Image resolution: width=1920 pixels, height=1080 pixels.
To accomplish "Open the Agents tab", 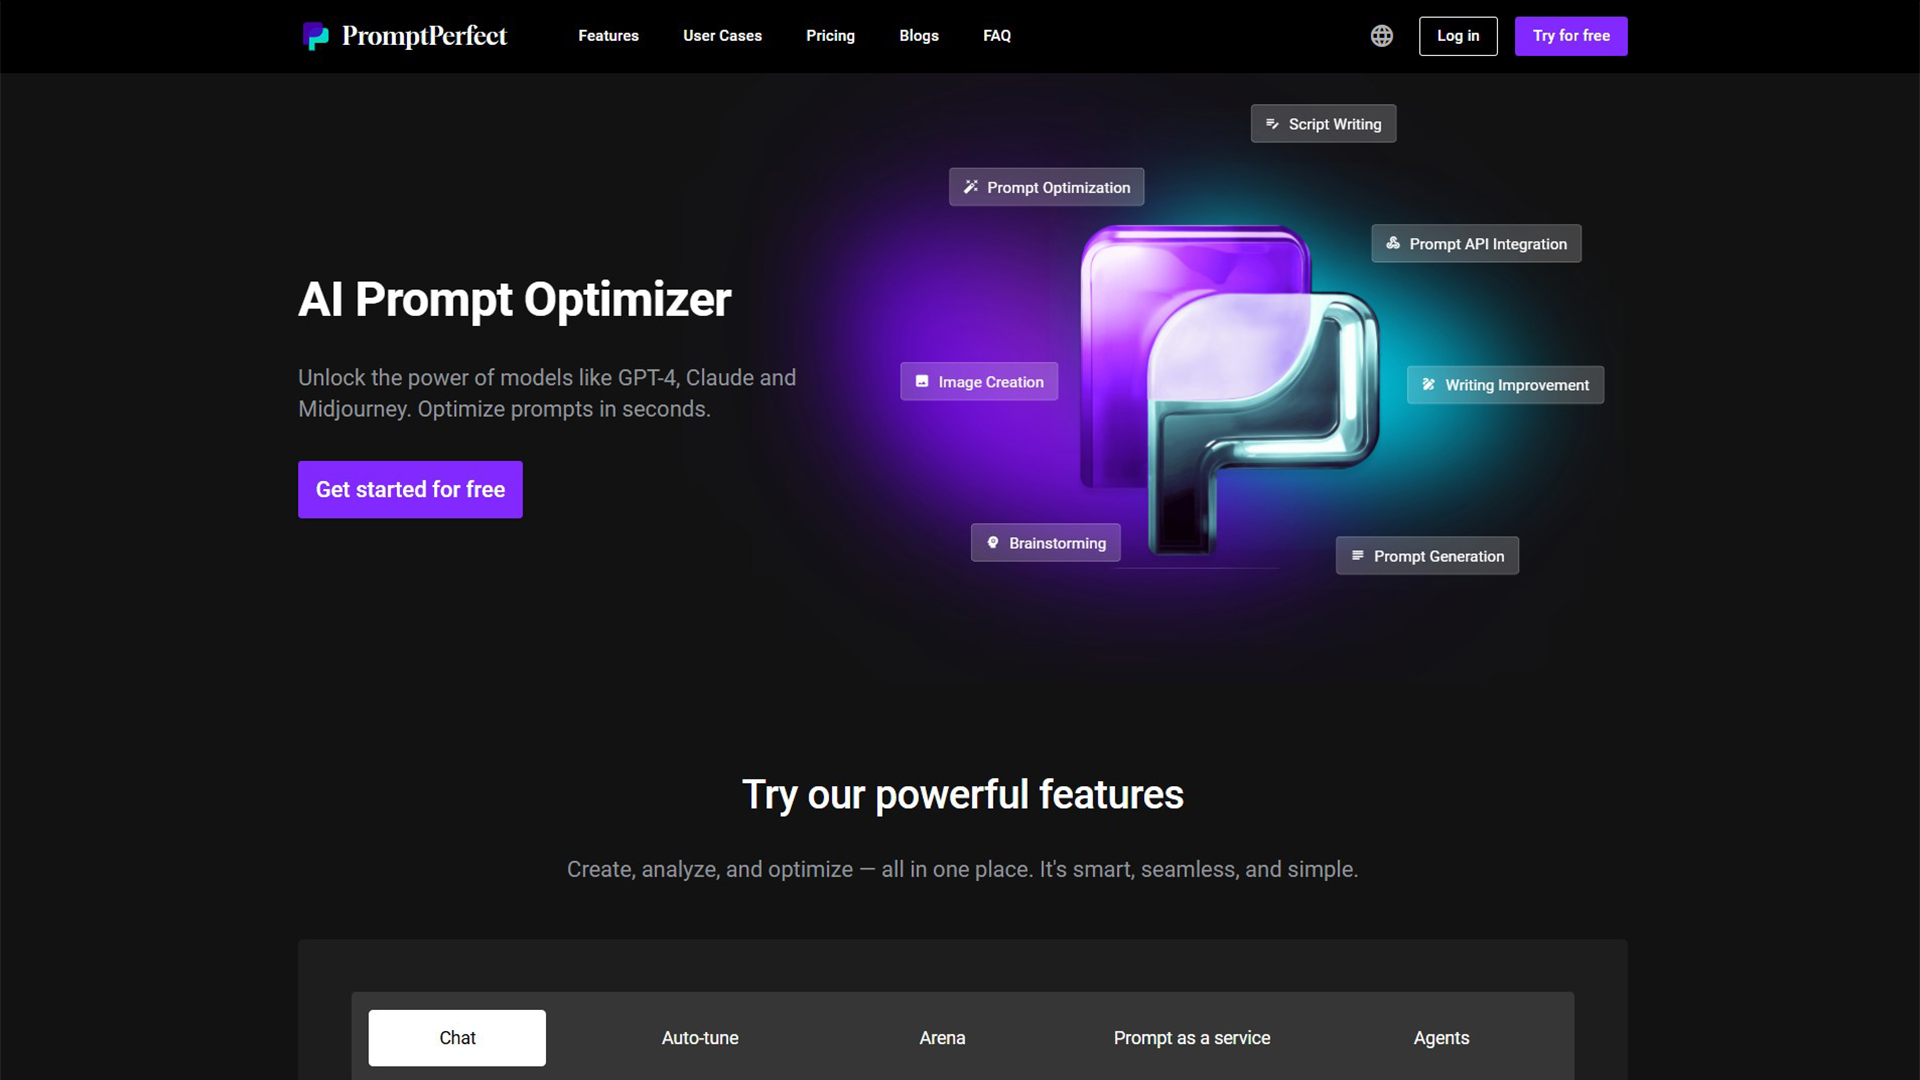I will (x=1441, y=1038).
